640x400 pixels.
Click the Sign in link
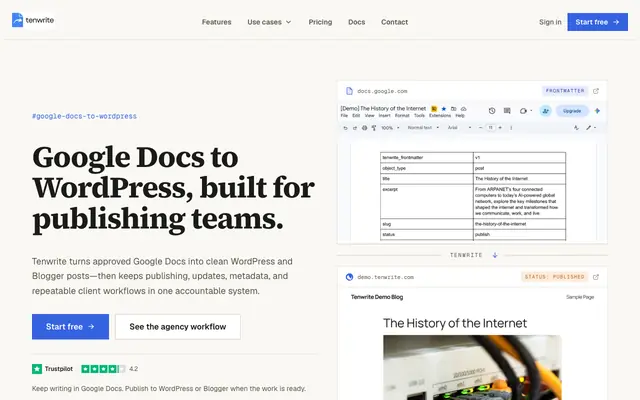(x=550, y=22)
